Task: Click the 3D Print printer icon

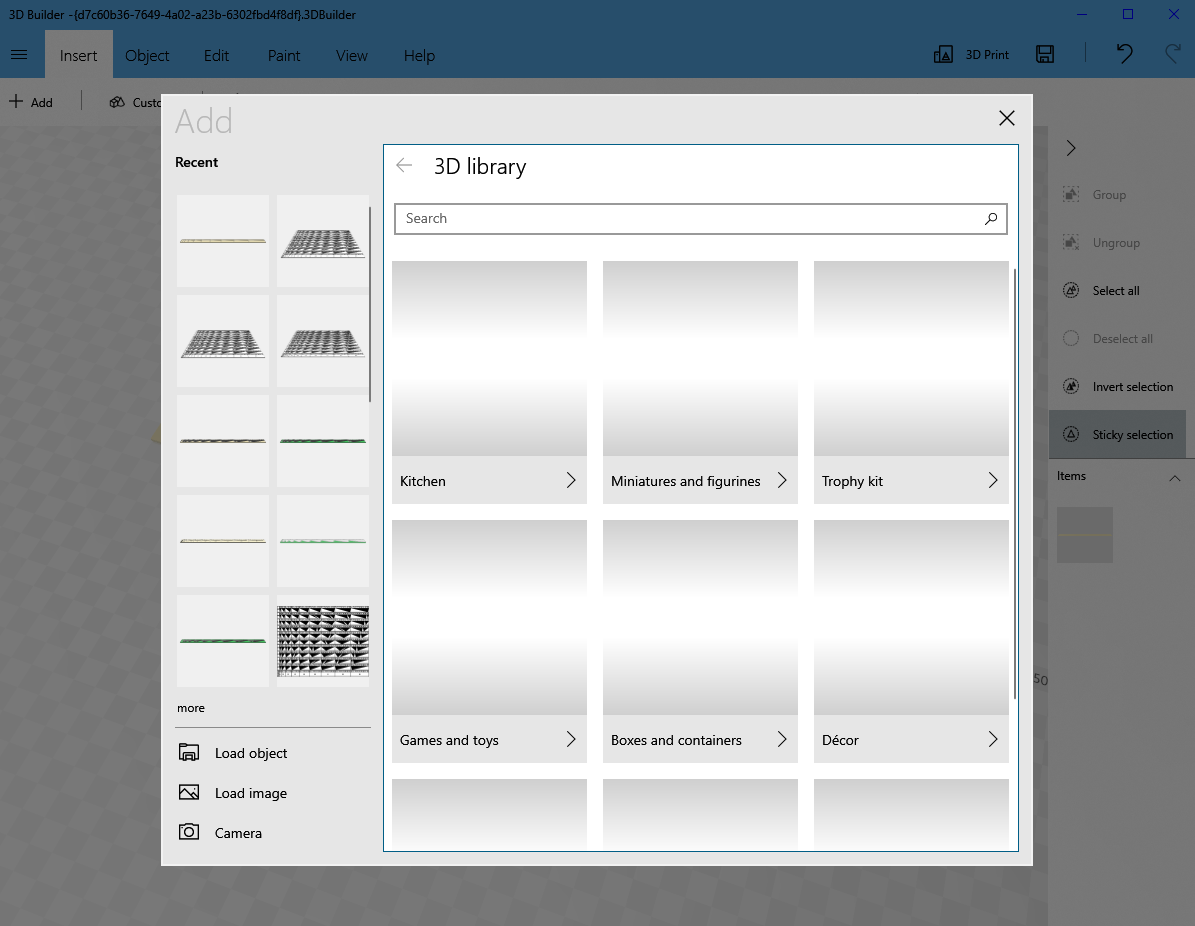Action: tap(943, 55)
